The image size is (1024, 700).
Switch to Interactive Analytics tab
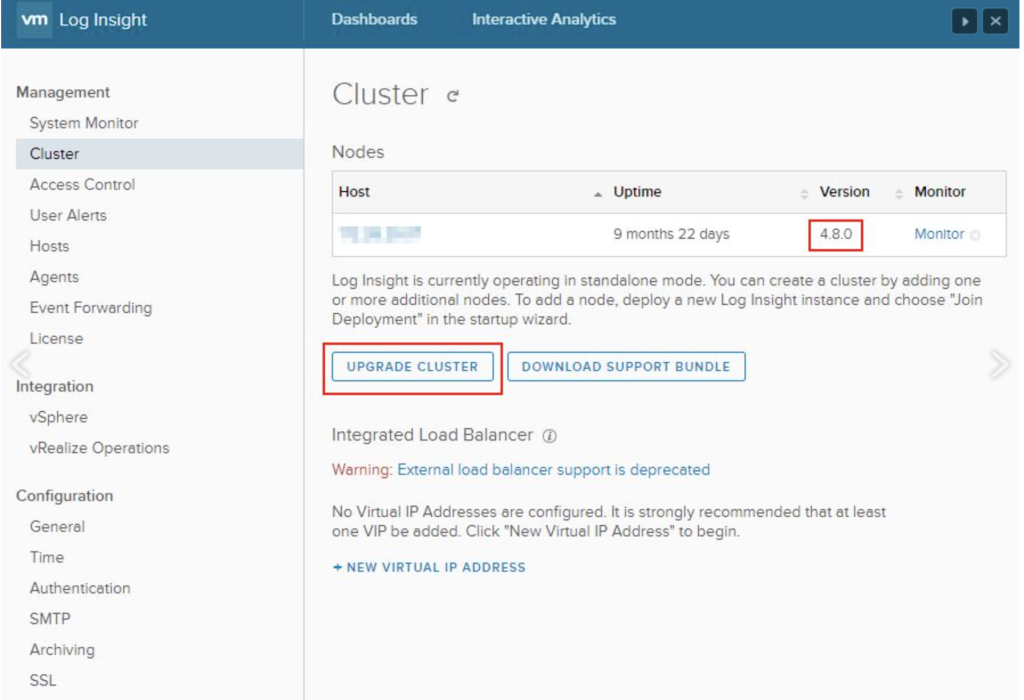(x=544, y=20)
